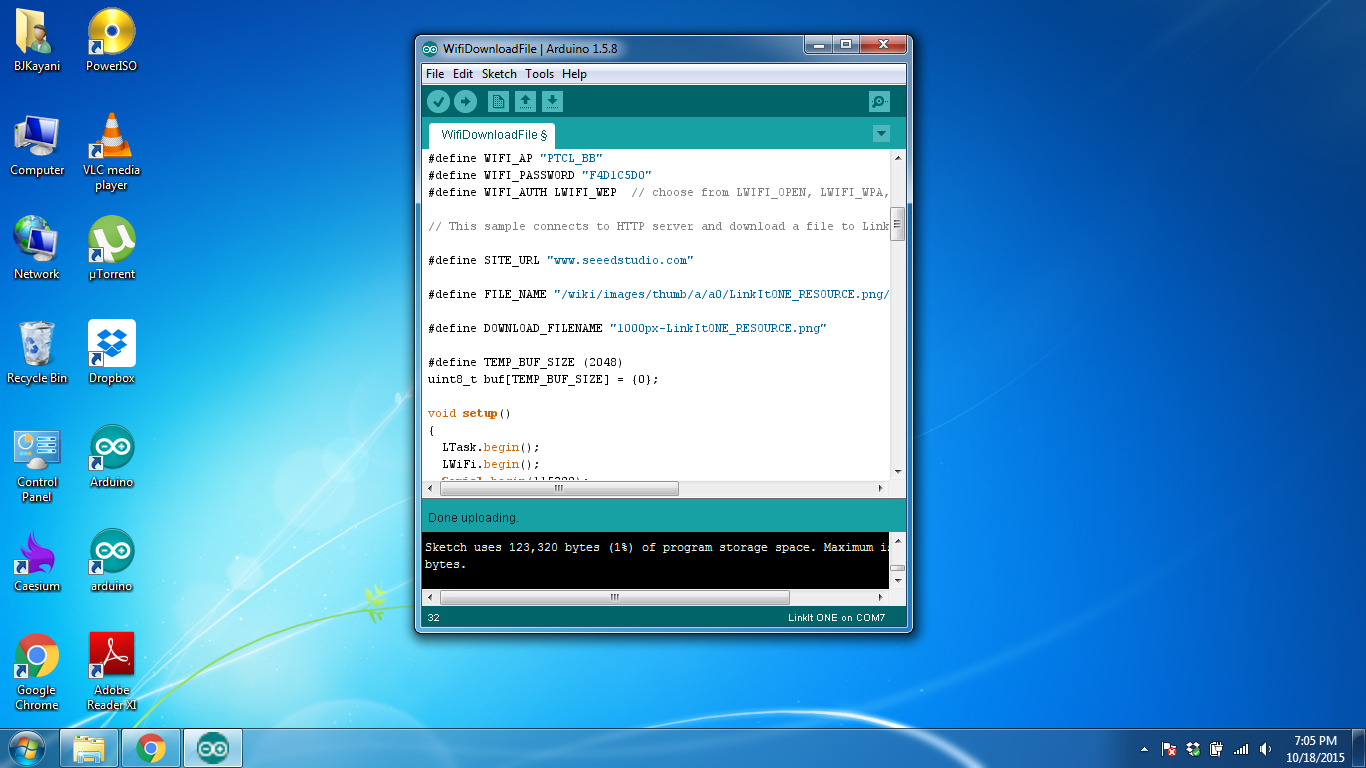
Task: Open the Edit menu
Action: coord(463,74)
